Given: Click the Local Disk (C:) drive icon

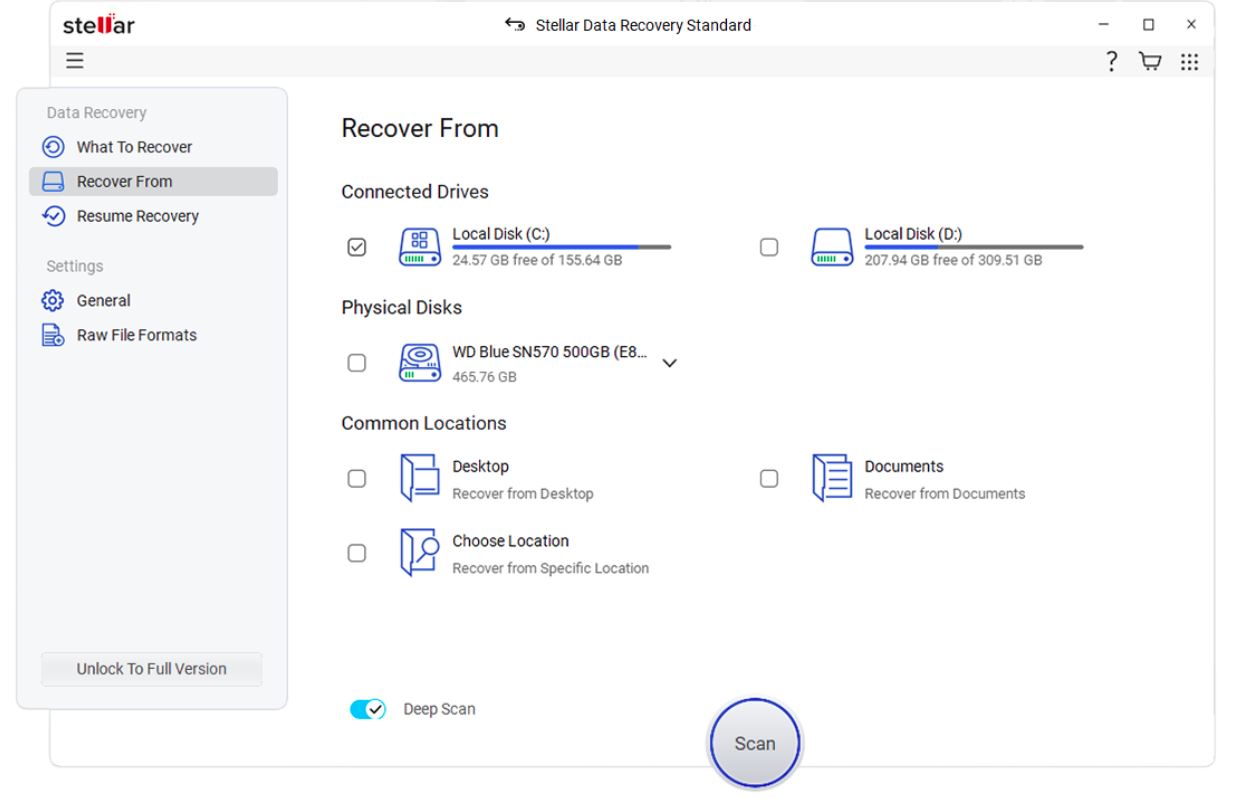Looking at the screenshot, I should pyautogui.click(x=421, y=246).
